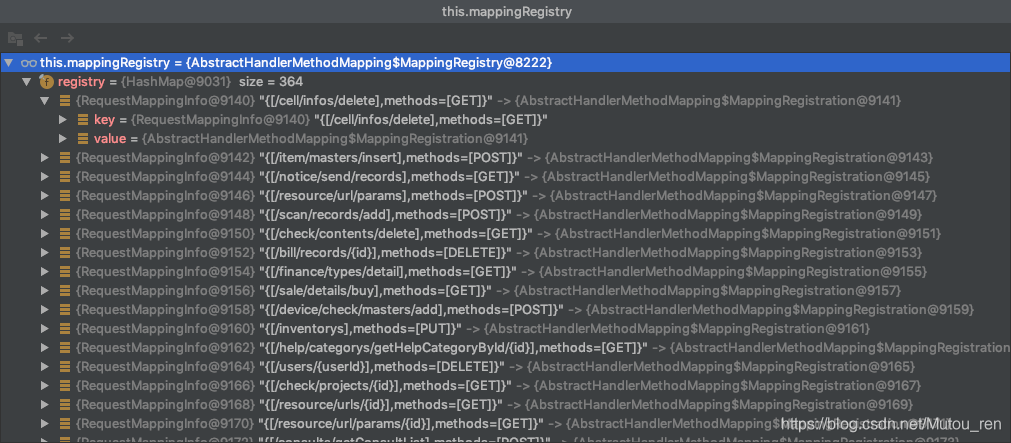Select the this.mappingRegistry root row text
This screenshot has height=443, width=1011.
point(296,63)
